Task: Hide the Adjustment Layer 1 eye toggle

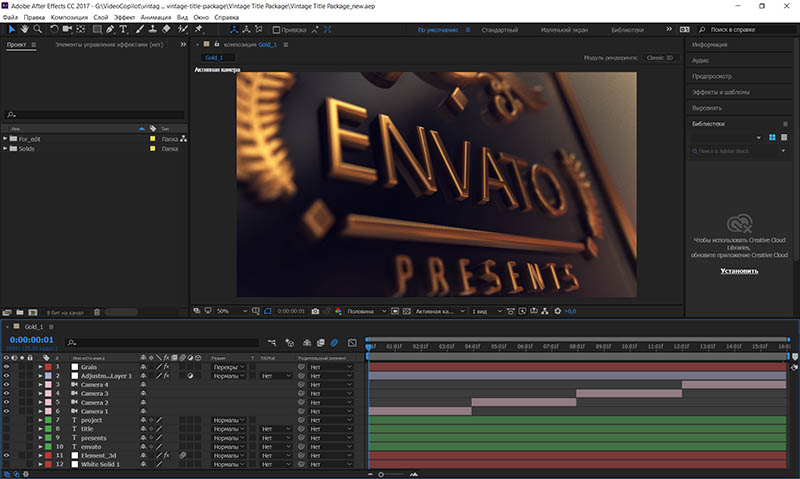Action: click(x=6, y=376)
